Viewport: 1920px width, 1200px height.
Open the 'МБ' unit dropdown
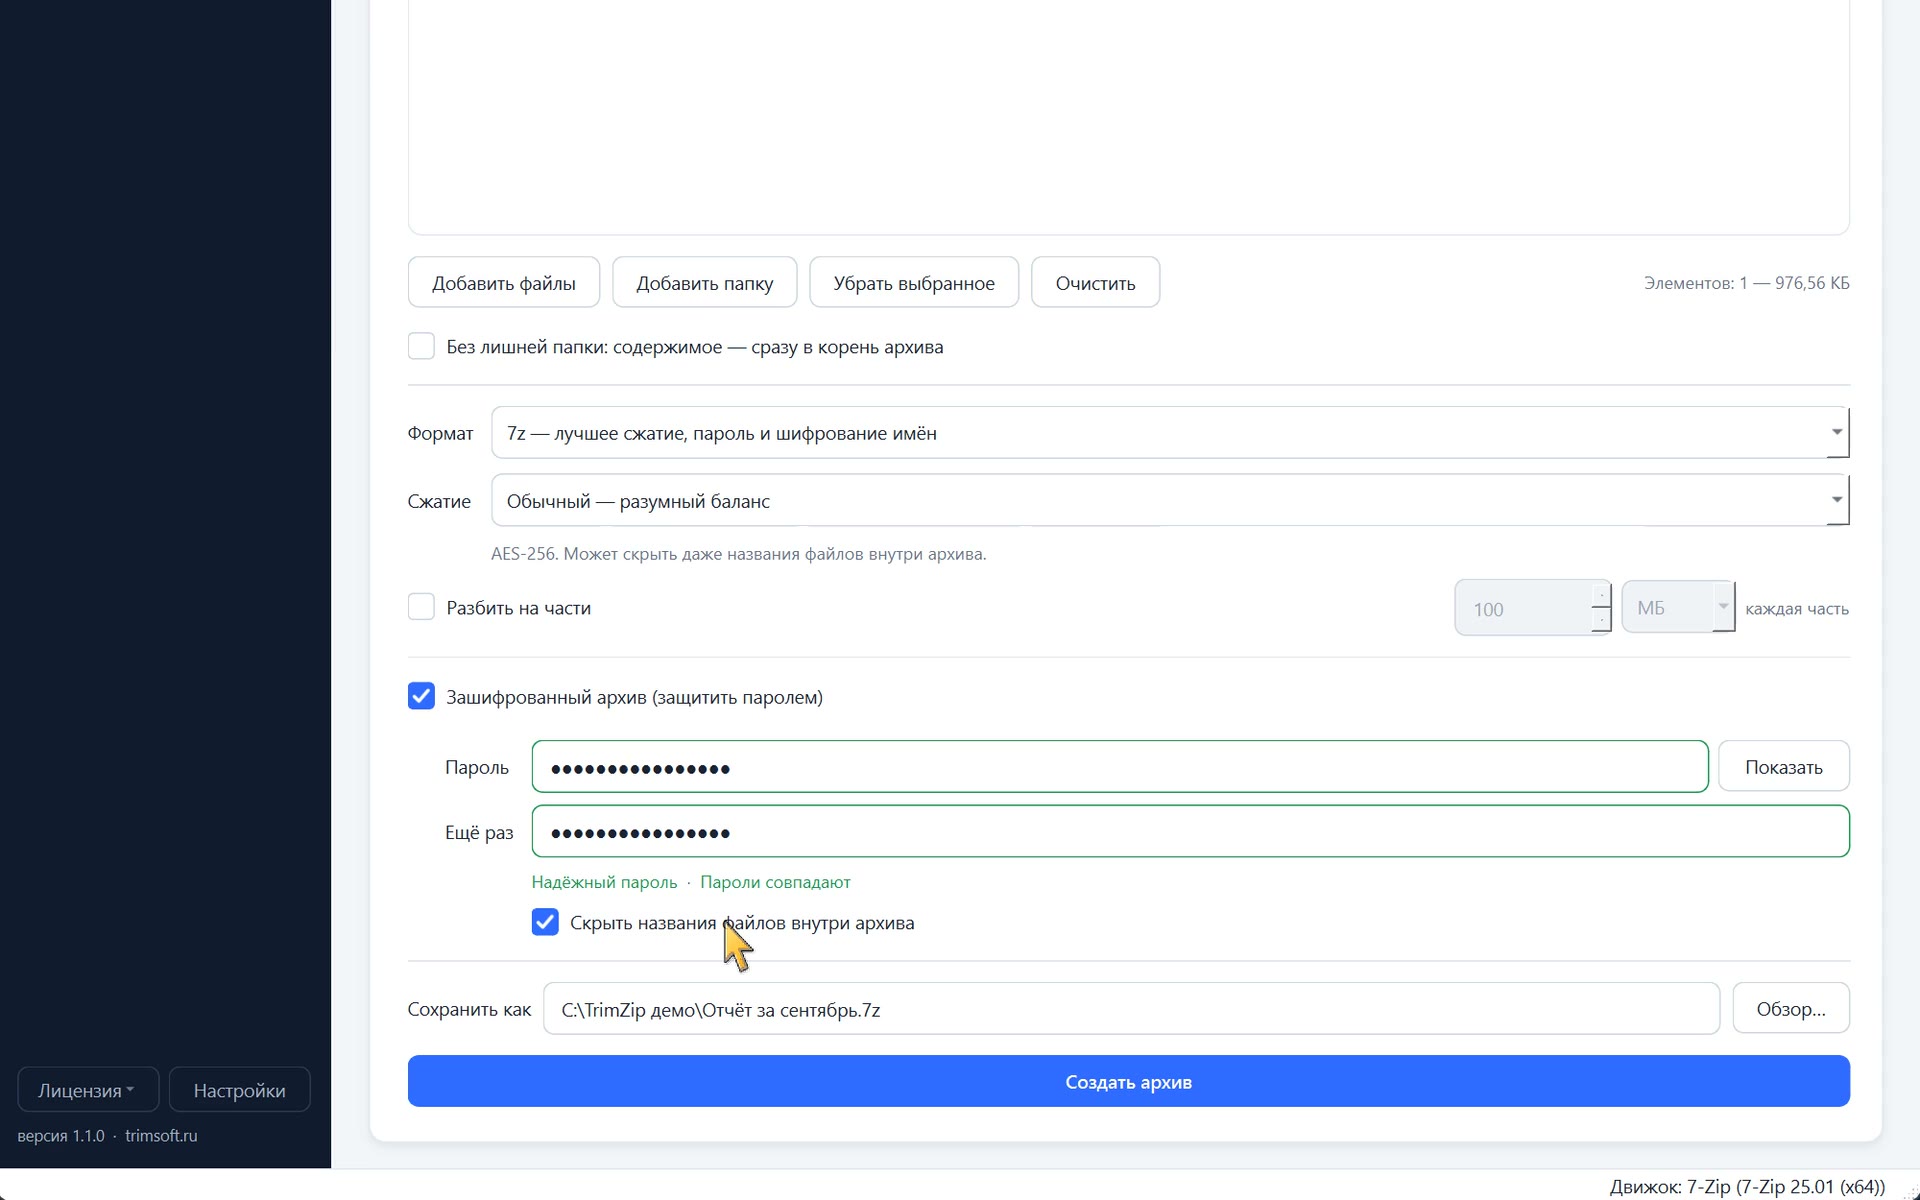[x=1678, y=607]
